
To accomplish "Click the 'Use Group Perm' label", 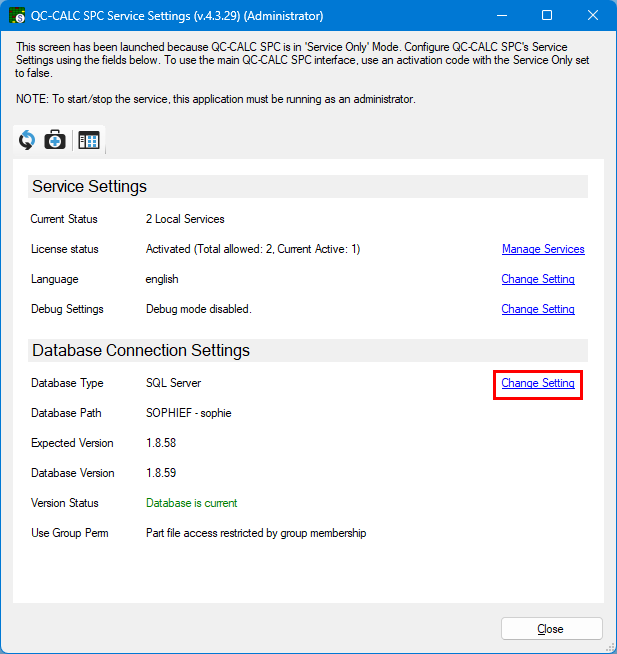I will (x=70, y=533).
